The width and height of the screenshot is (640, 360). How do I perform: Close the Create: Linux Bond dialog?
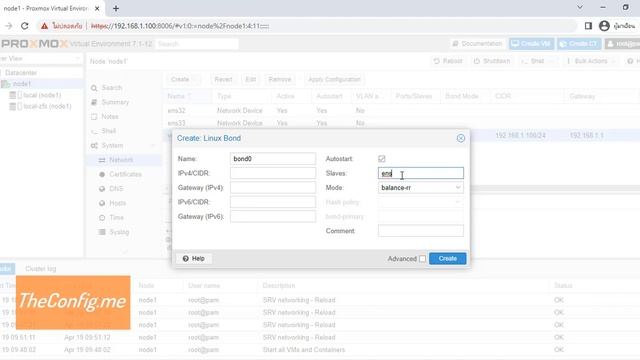[x=460, y=138]
